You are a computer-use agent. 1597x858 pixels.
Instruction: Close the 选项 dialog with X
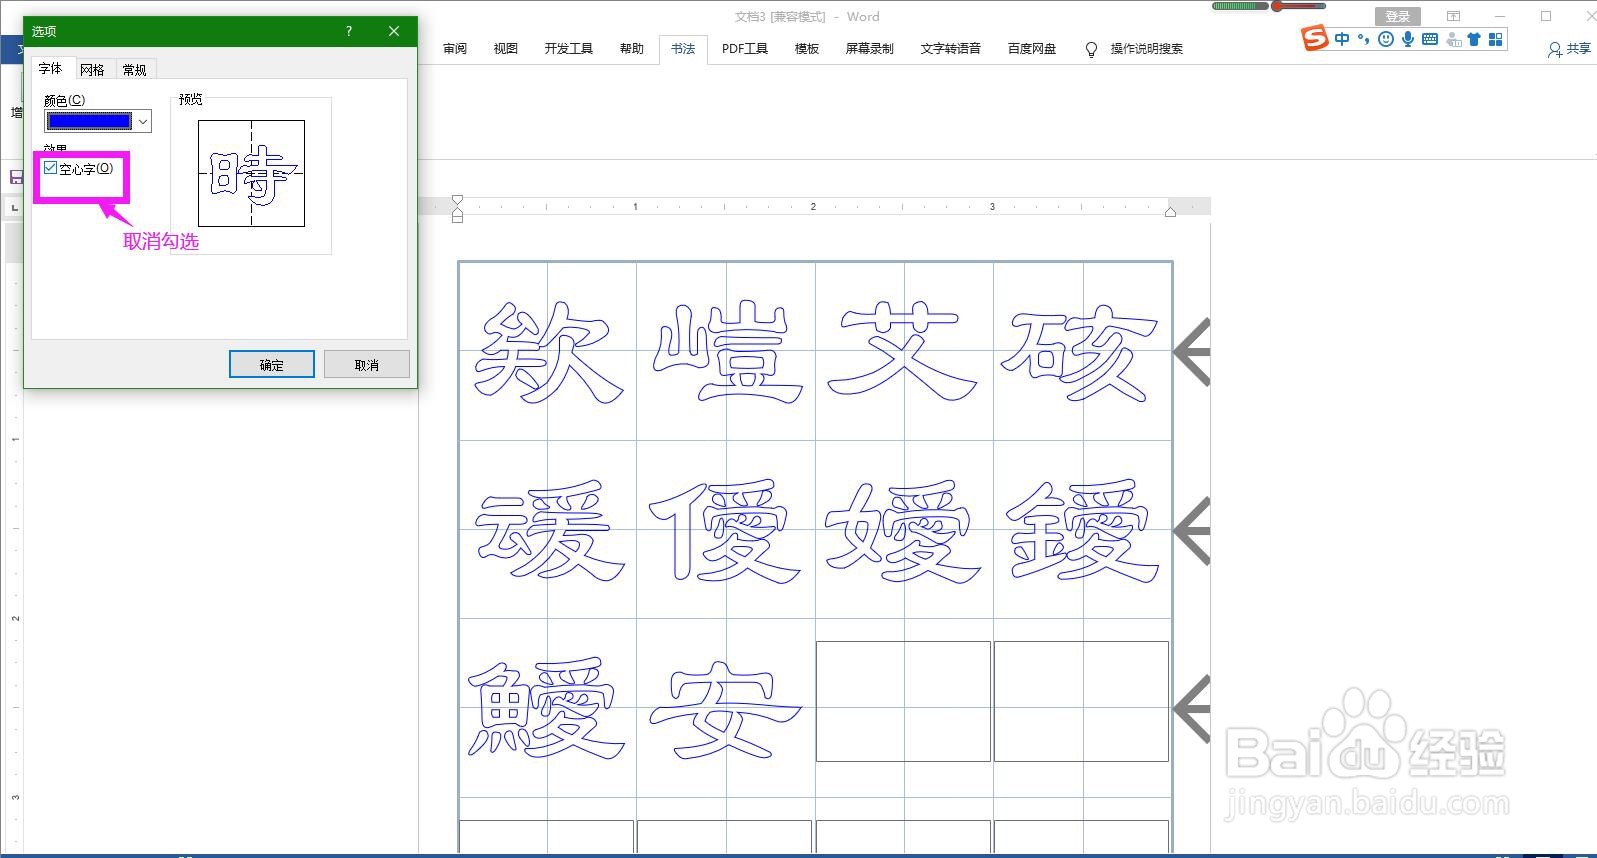point(394,31)
